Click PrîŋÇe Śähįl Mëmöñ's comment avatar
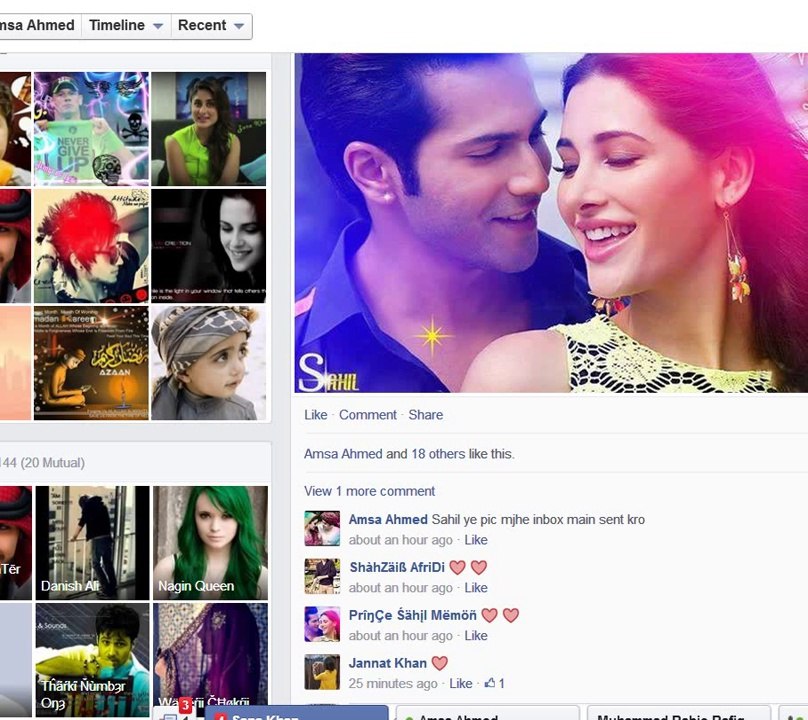 (x=322, y=624)
